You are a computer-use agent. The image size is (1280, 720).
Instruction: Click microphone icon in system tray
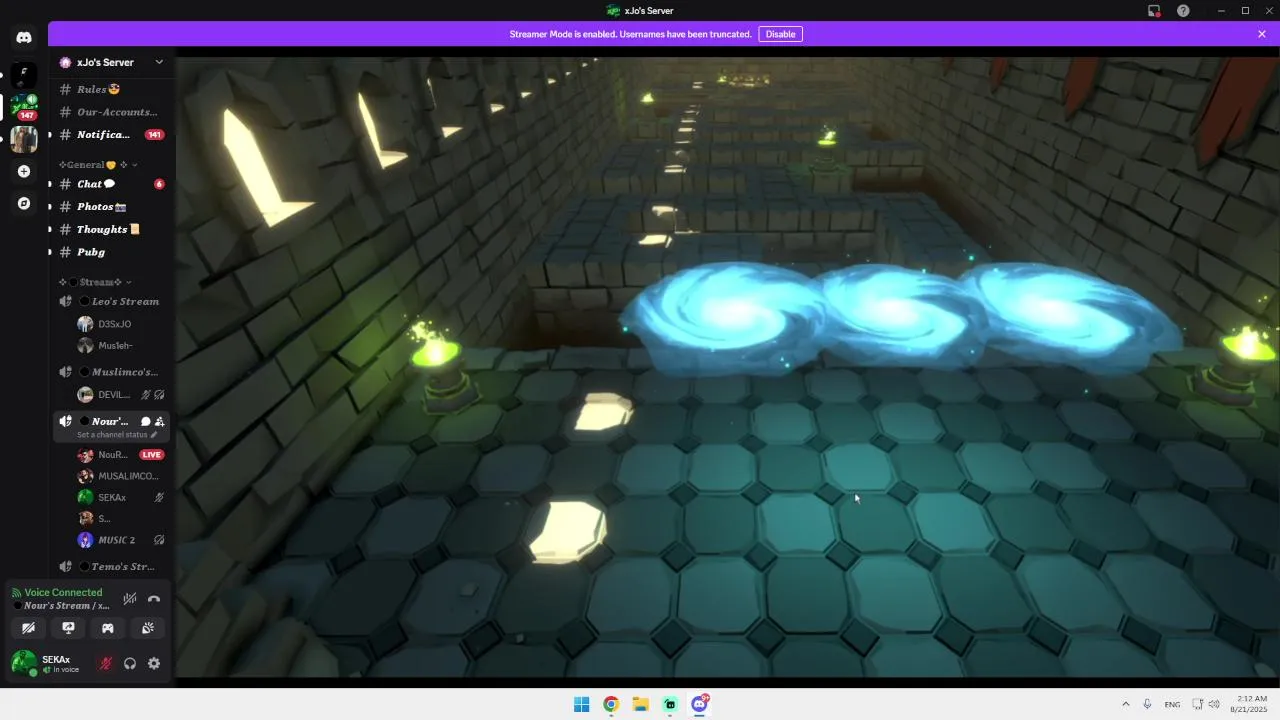[x=1147, y=704]
